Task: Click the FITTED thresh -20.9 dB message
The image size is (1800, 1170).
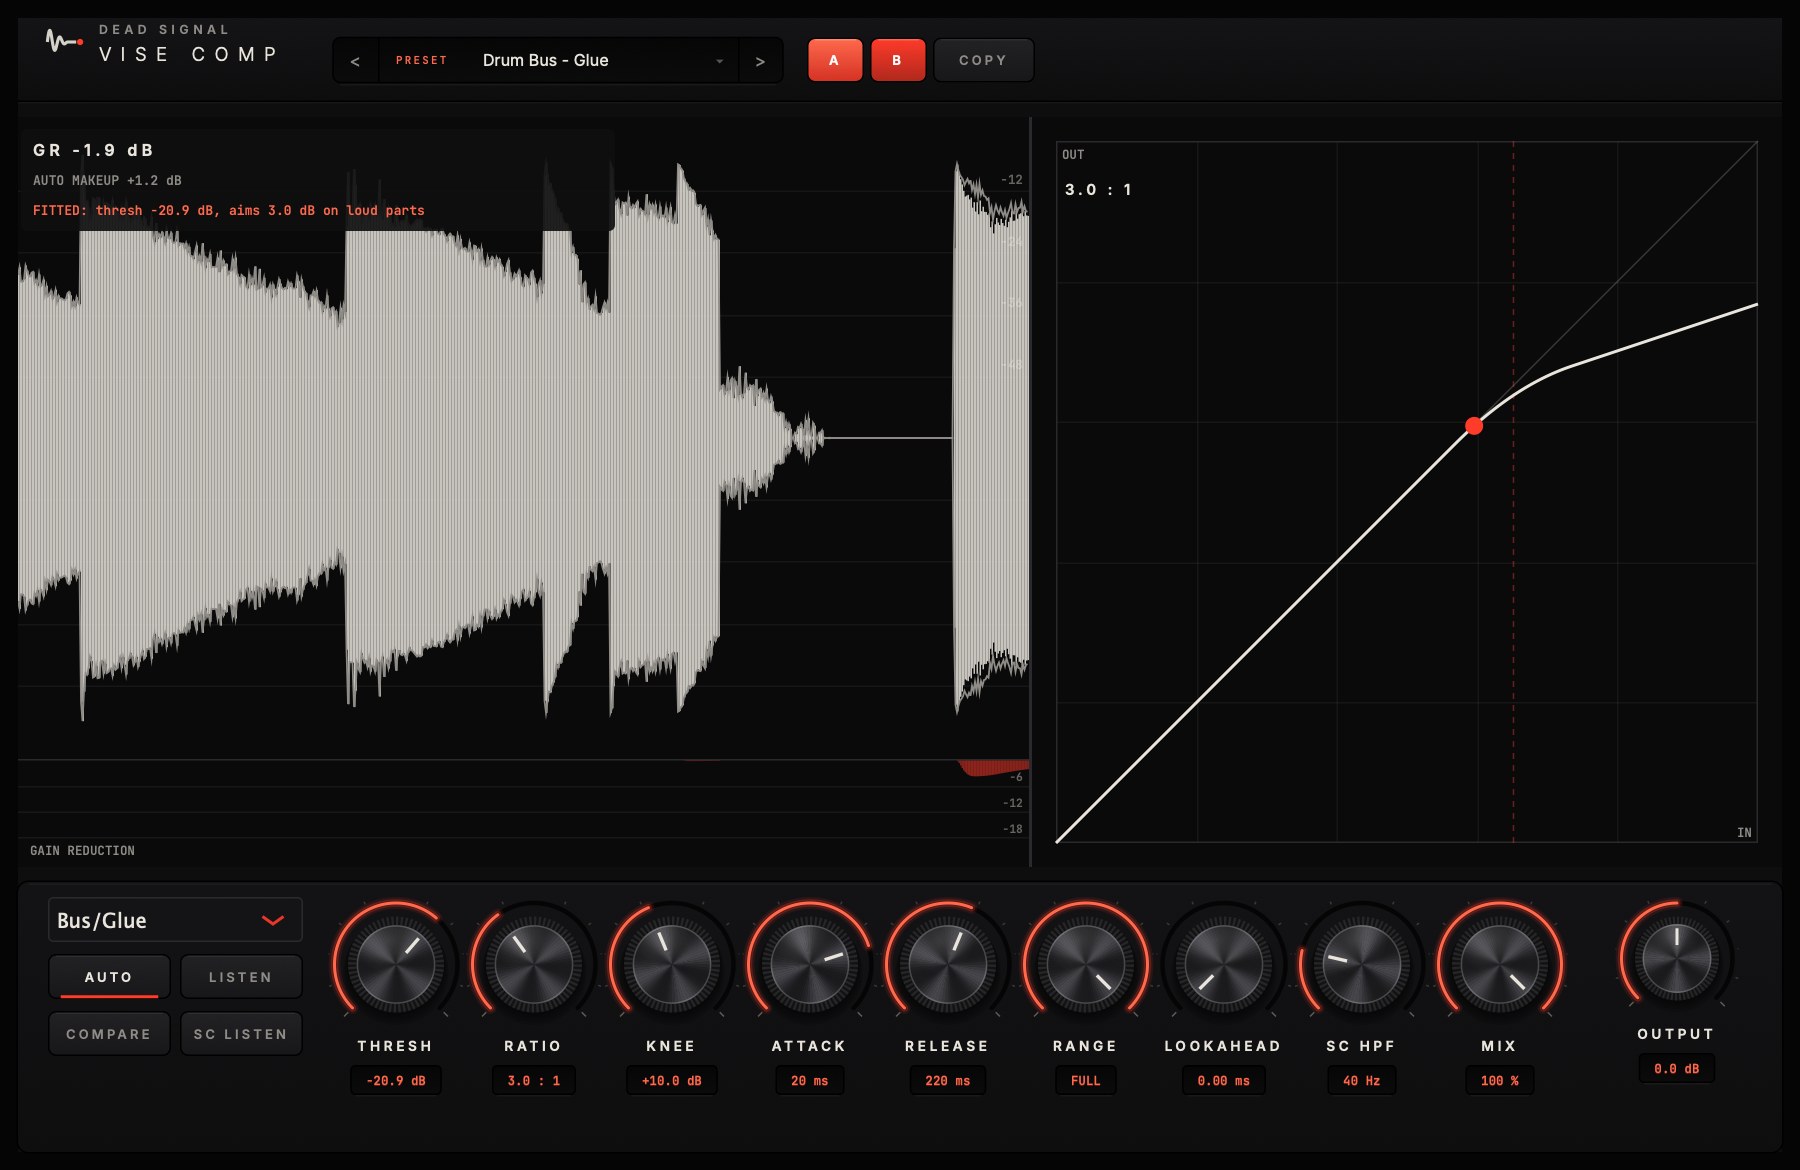Action: 229,211
